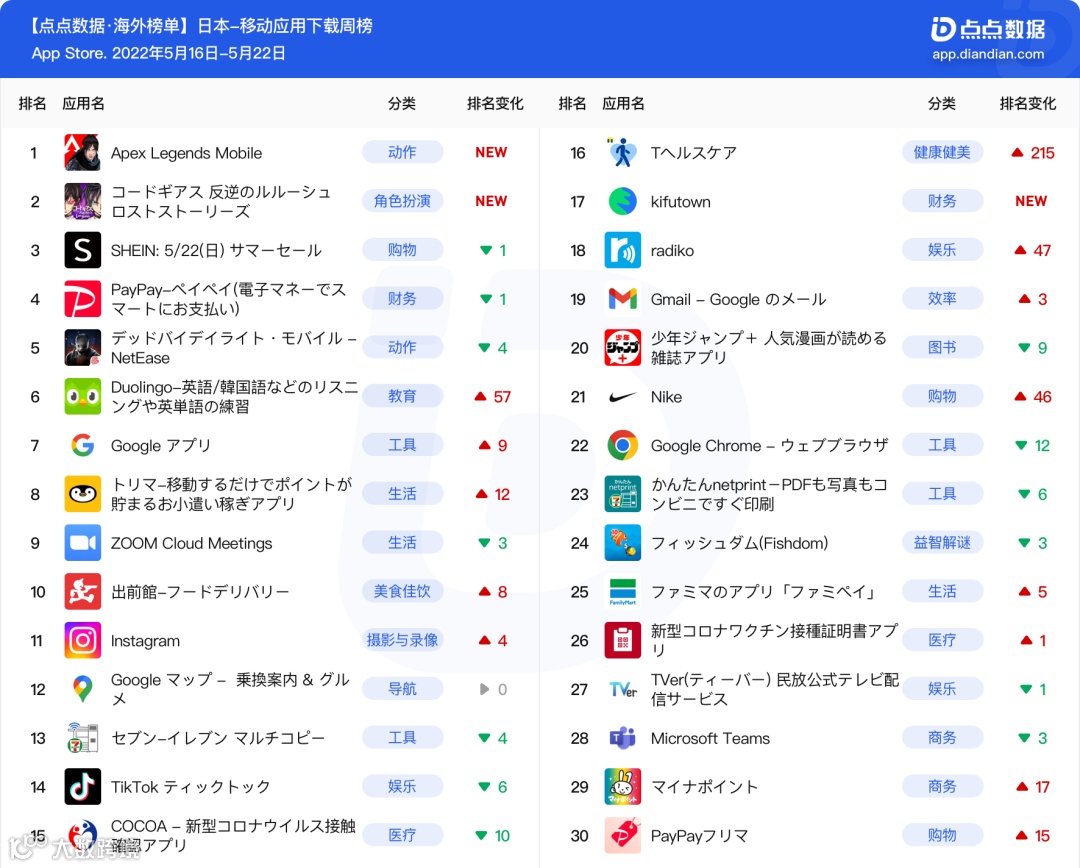
Task: Click the TikTok app icon
Action: [x=82, y=787]
